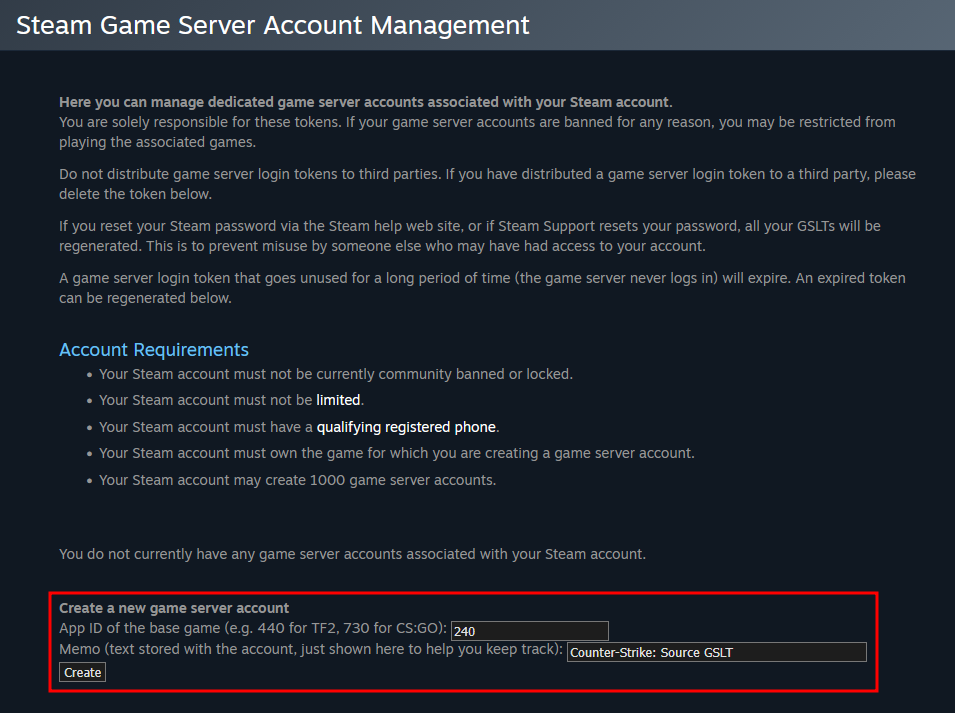This screenshot has height=713, width=955.
Task: Click the '1000 game server accounts' requirement
Action: (297, 480)
